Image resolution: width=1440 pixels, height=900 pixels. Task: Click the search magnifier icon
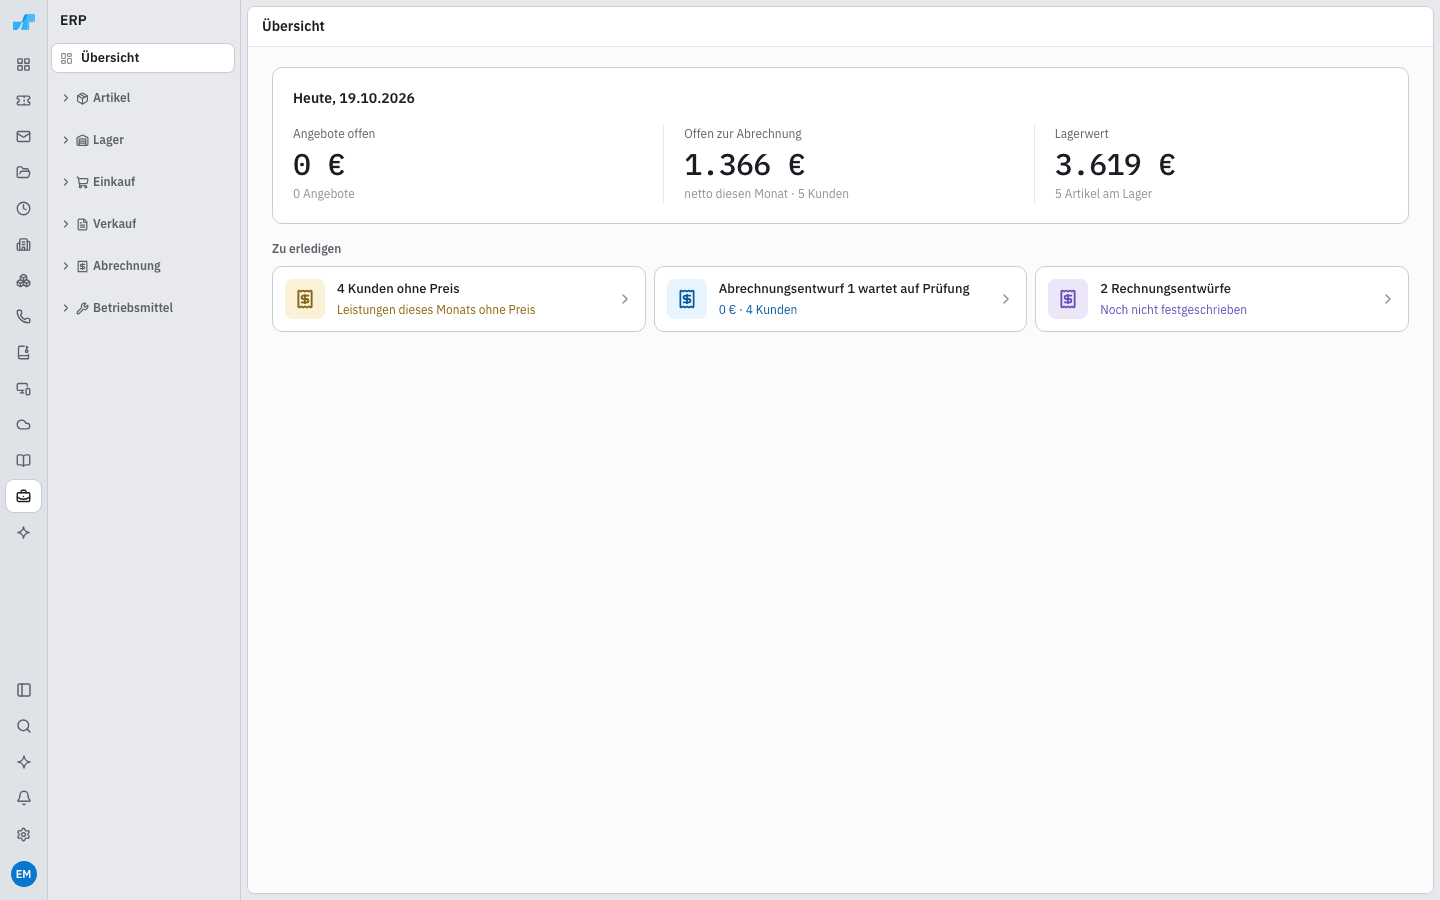24,726
